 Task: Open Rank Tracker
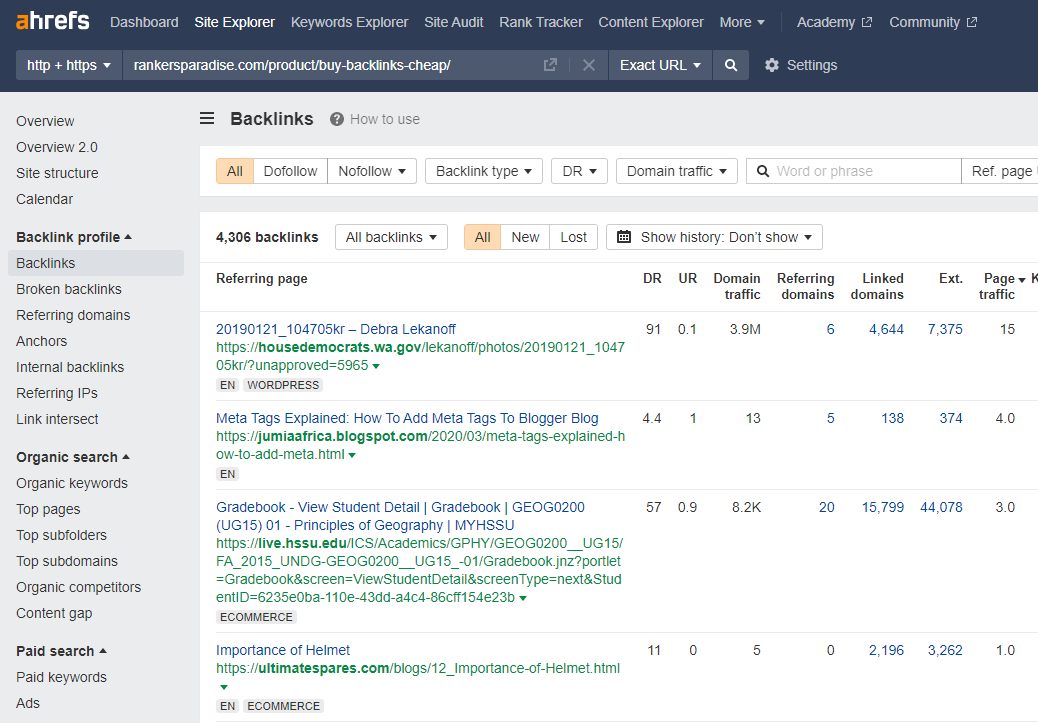[541, 22]
